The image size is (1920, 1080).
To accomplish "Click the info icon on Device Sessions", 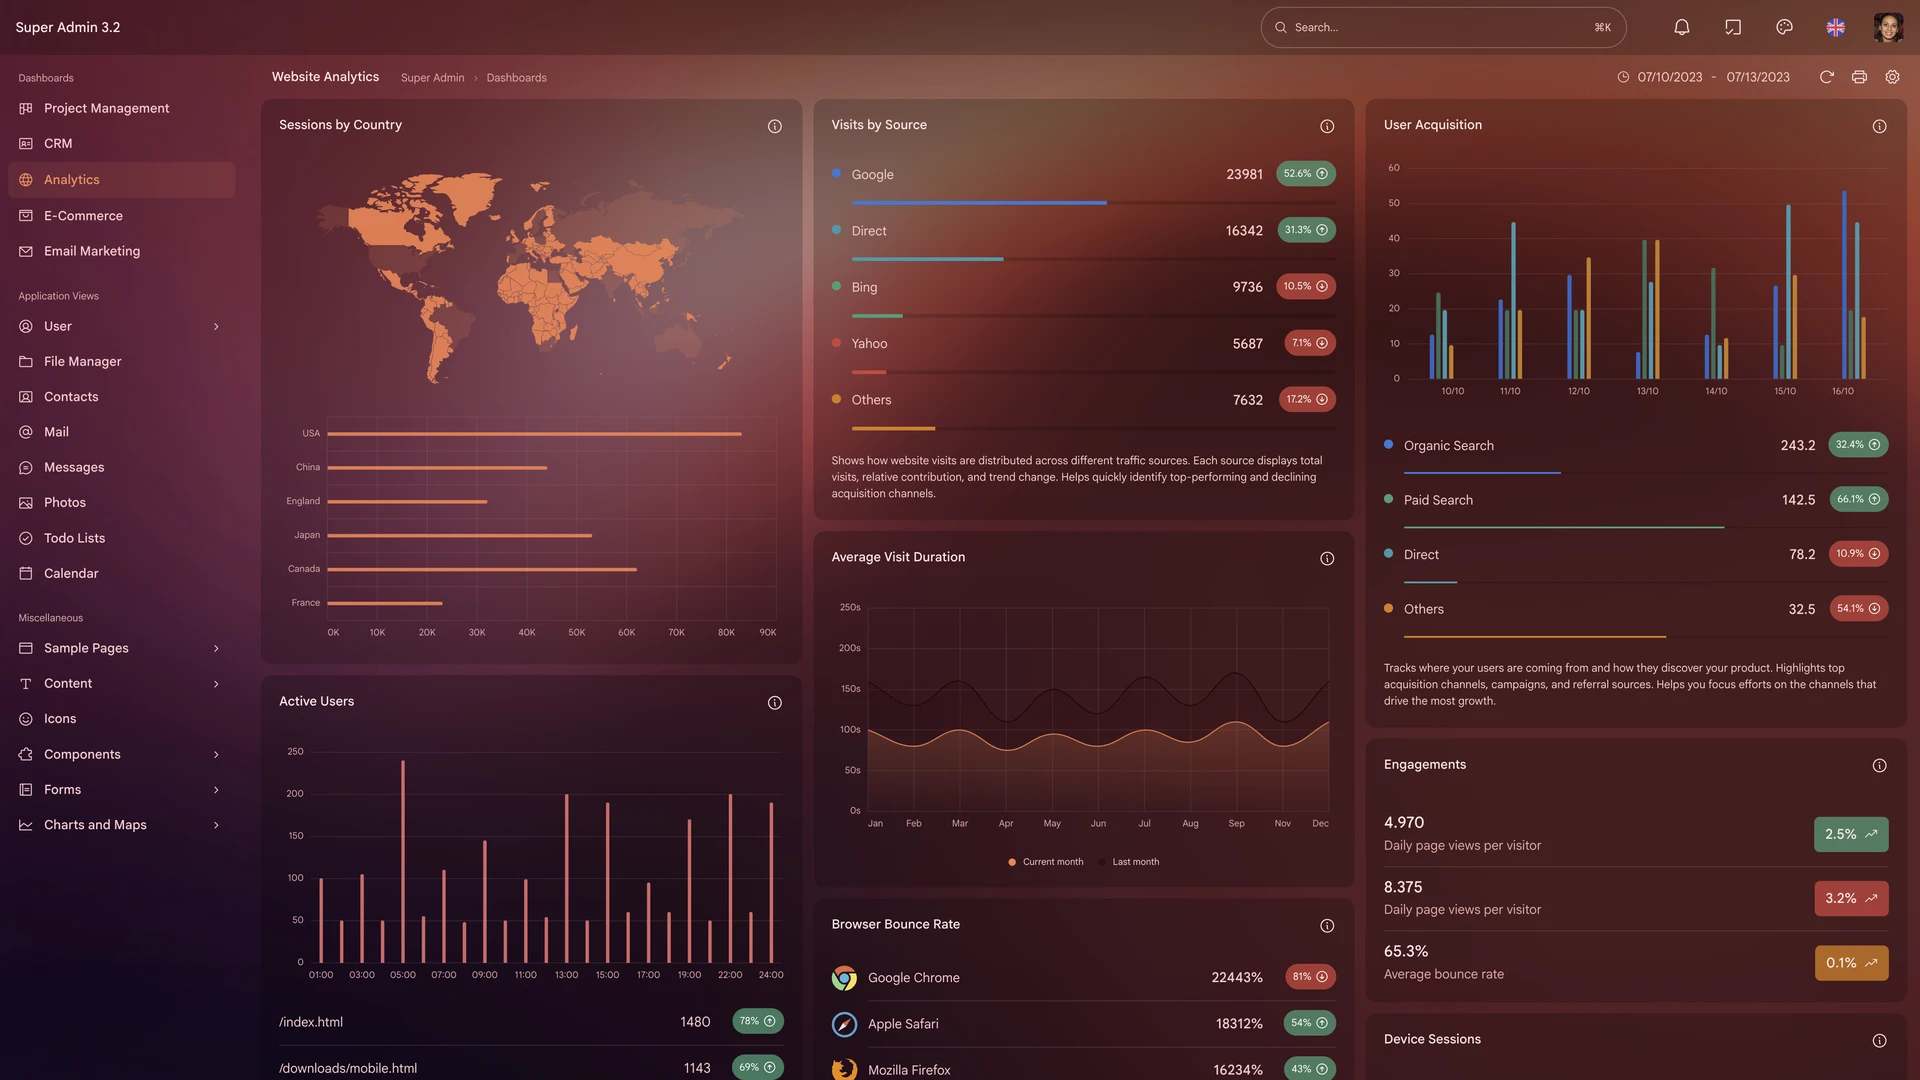I will (1879, 1040).
